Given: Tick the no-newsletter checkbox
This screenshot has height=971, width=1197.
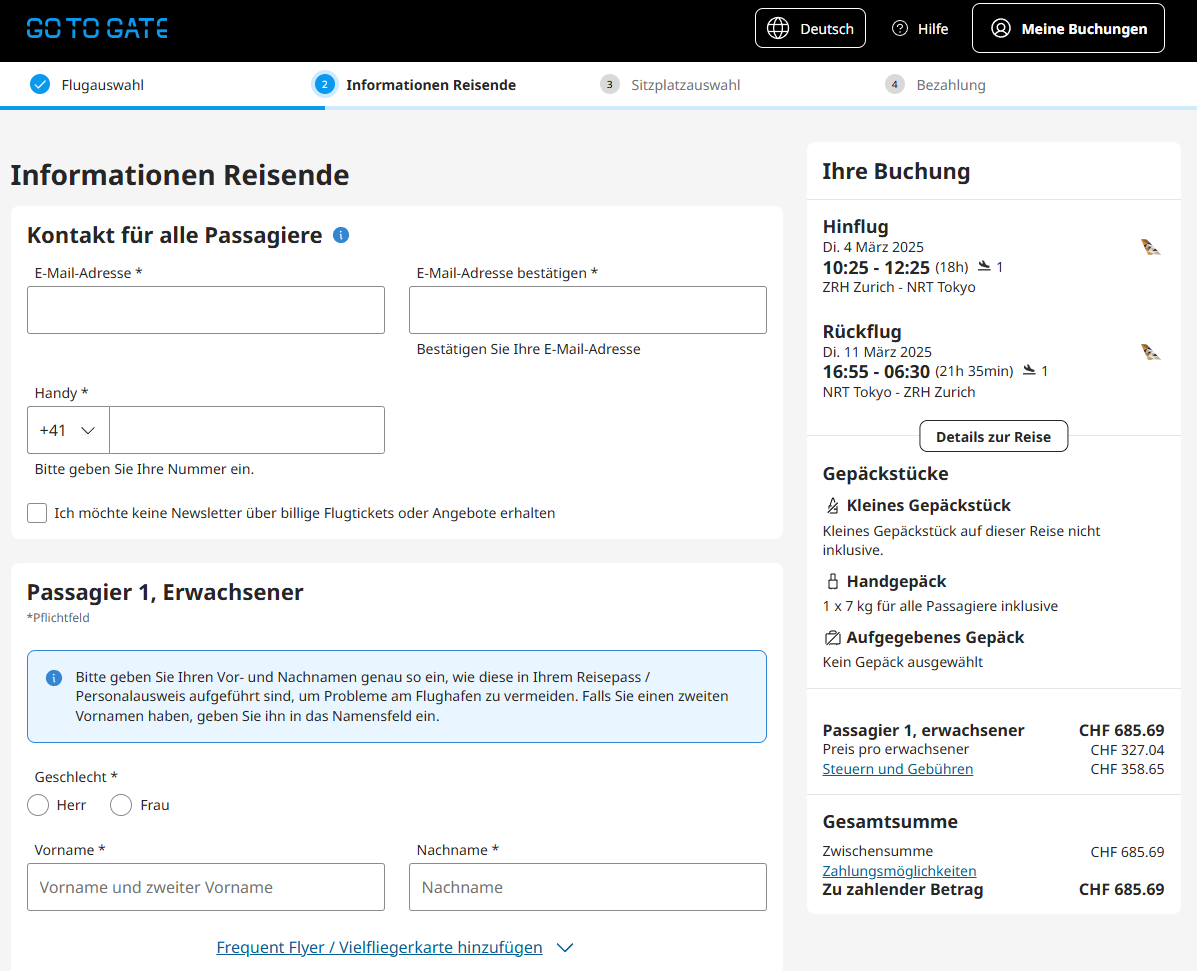Looking at the screenshot, I should (37, 513).
